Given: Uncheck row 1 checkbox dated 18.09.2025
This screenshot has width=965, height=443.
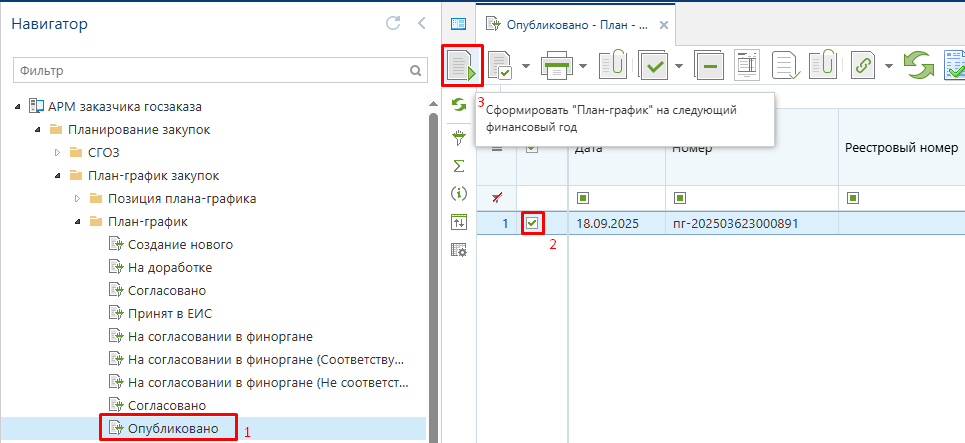Looking at the screenshot, I should click(532, 223).
